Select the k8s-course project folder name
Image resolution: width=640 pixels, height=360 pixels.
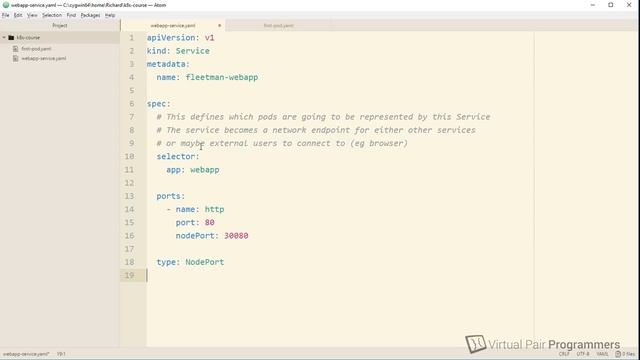click(28, 38)
